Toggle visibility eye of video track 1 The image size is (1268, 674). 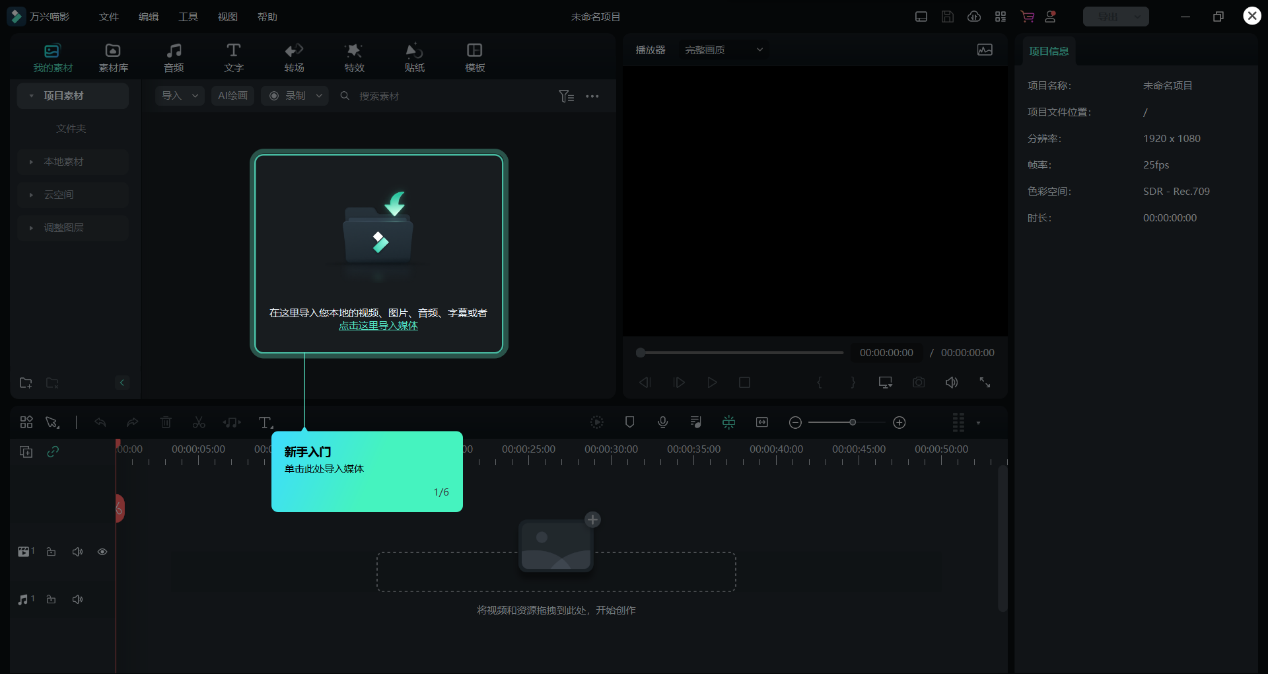click(x=102, y=552)
